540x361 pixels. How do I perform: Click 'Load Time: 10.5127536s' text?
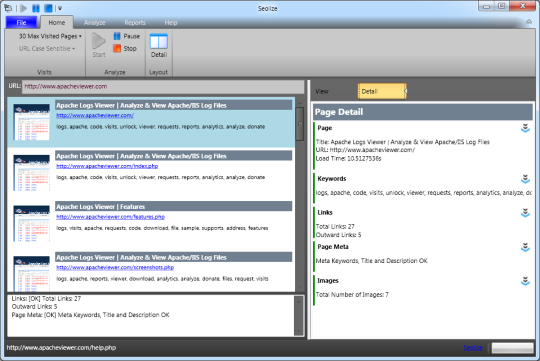pyautogui.click(x=349, y=159)
